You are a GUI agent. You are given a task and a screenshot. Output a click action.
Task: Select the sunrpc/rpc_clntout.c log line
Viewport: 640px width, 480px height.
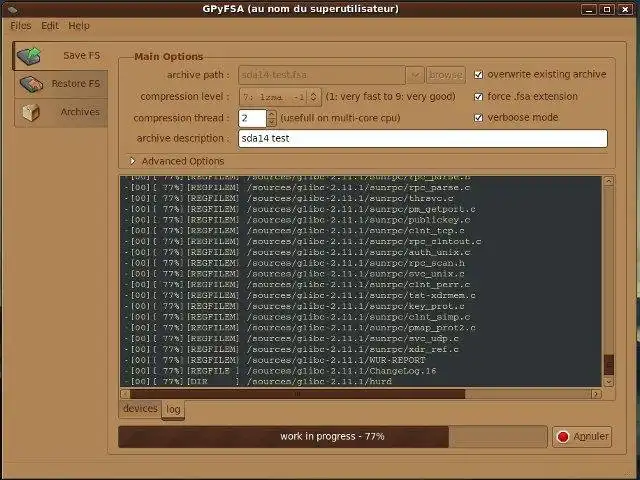303,242
